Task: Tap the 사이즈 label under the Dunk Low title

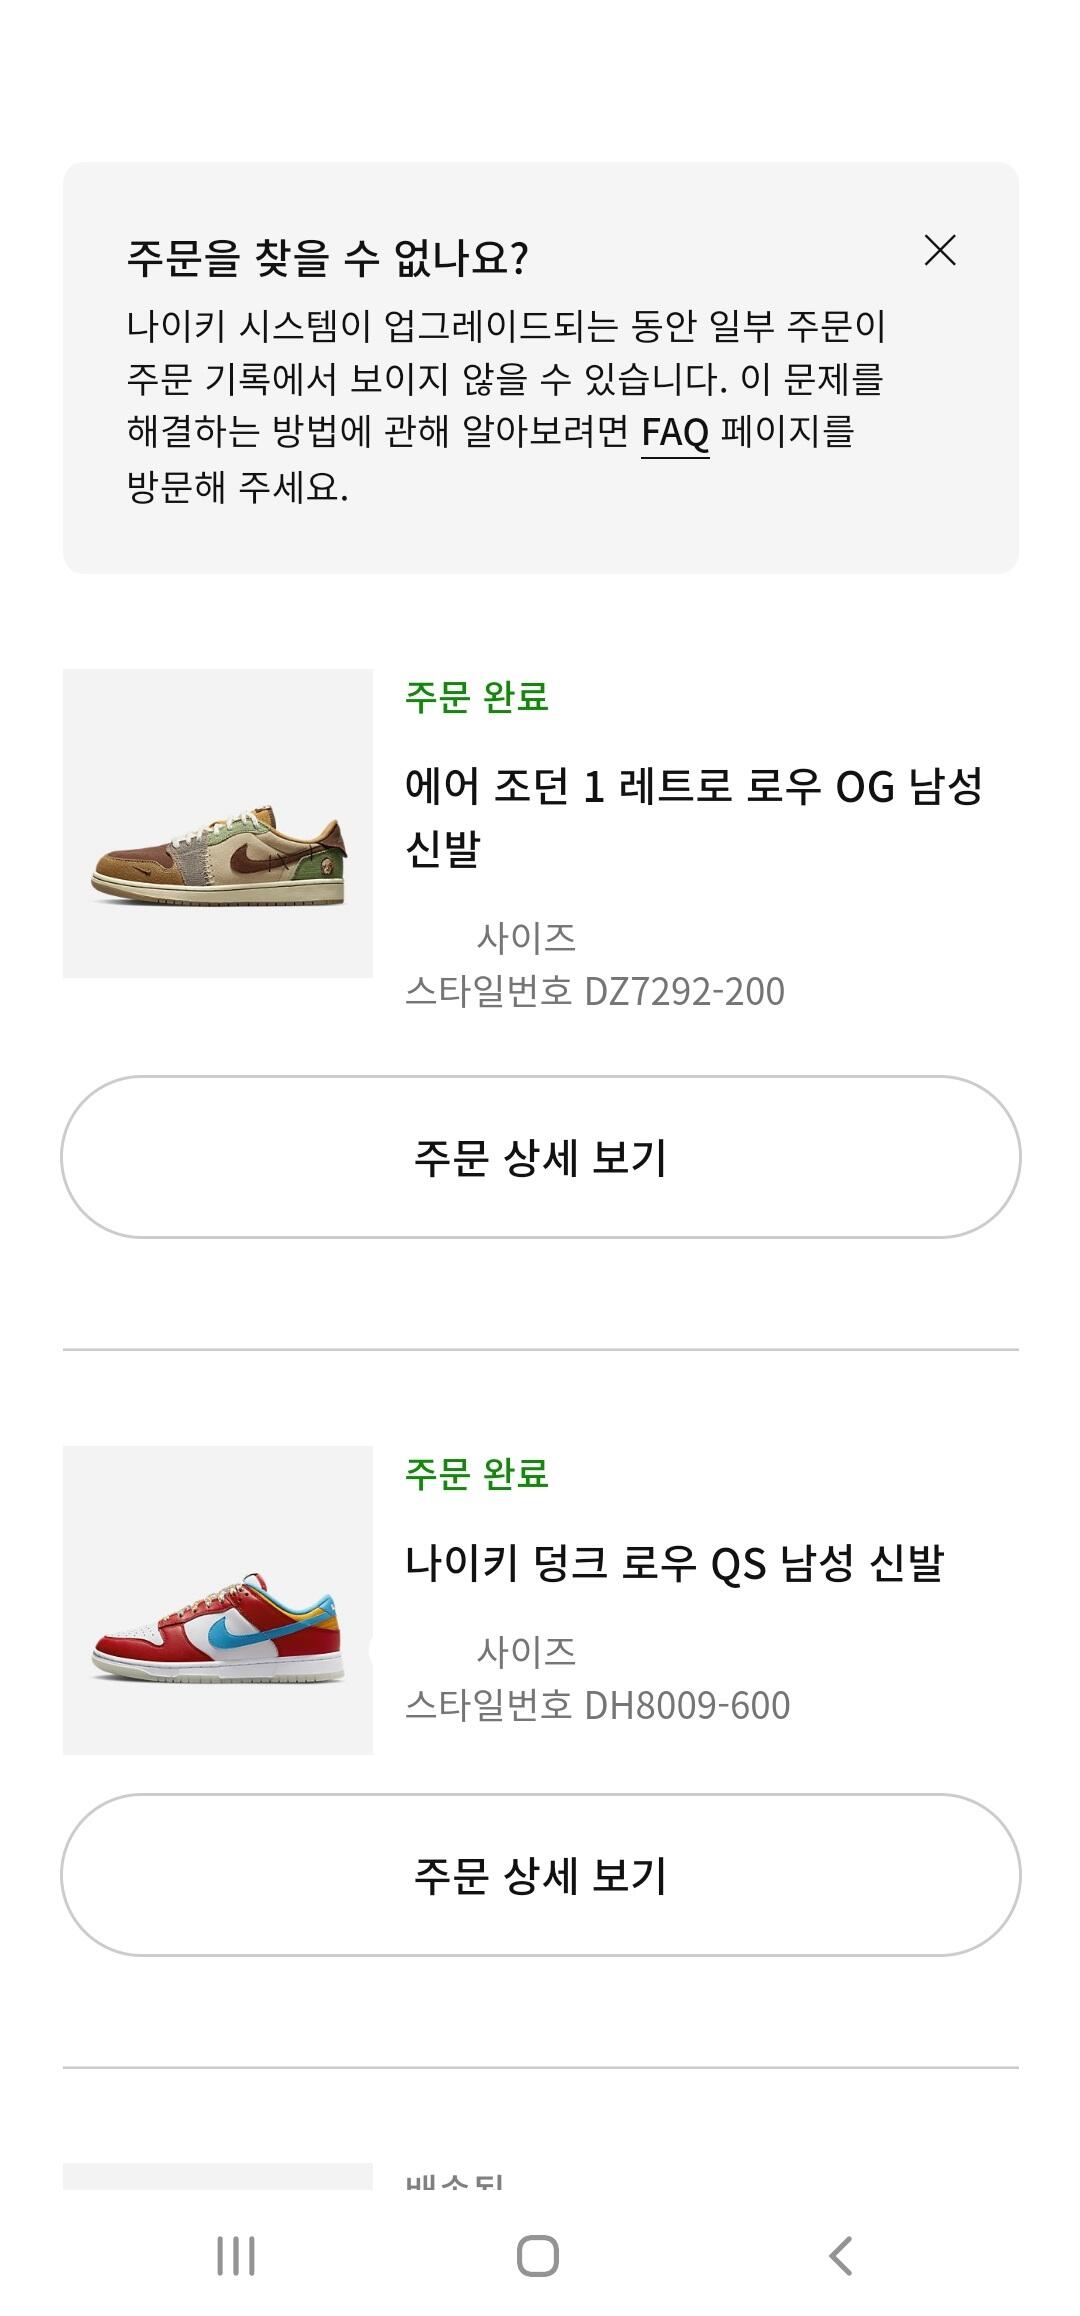Action: pyautogui.click(x=526, y=1652)
